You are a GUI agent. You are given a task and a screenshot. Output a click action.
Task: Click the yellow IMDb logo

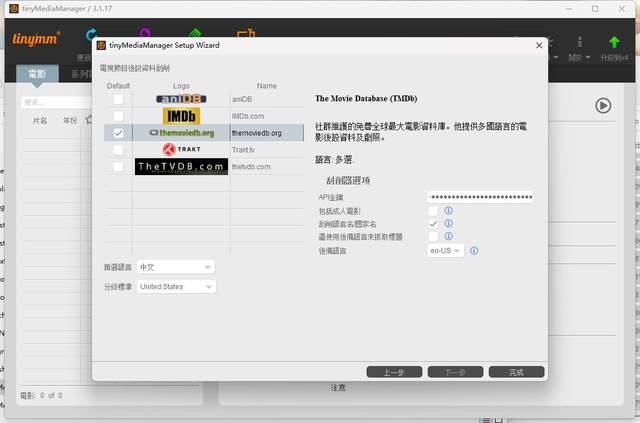(181, 116)
